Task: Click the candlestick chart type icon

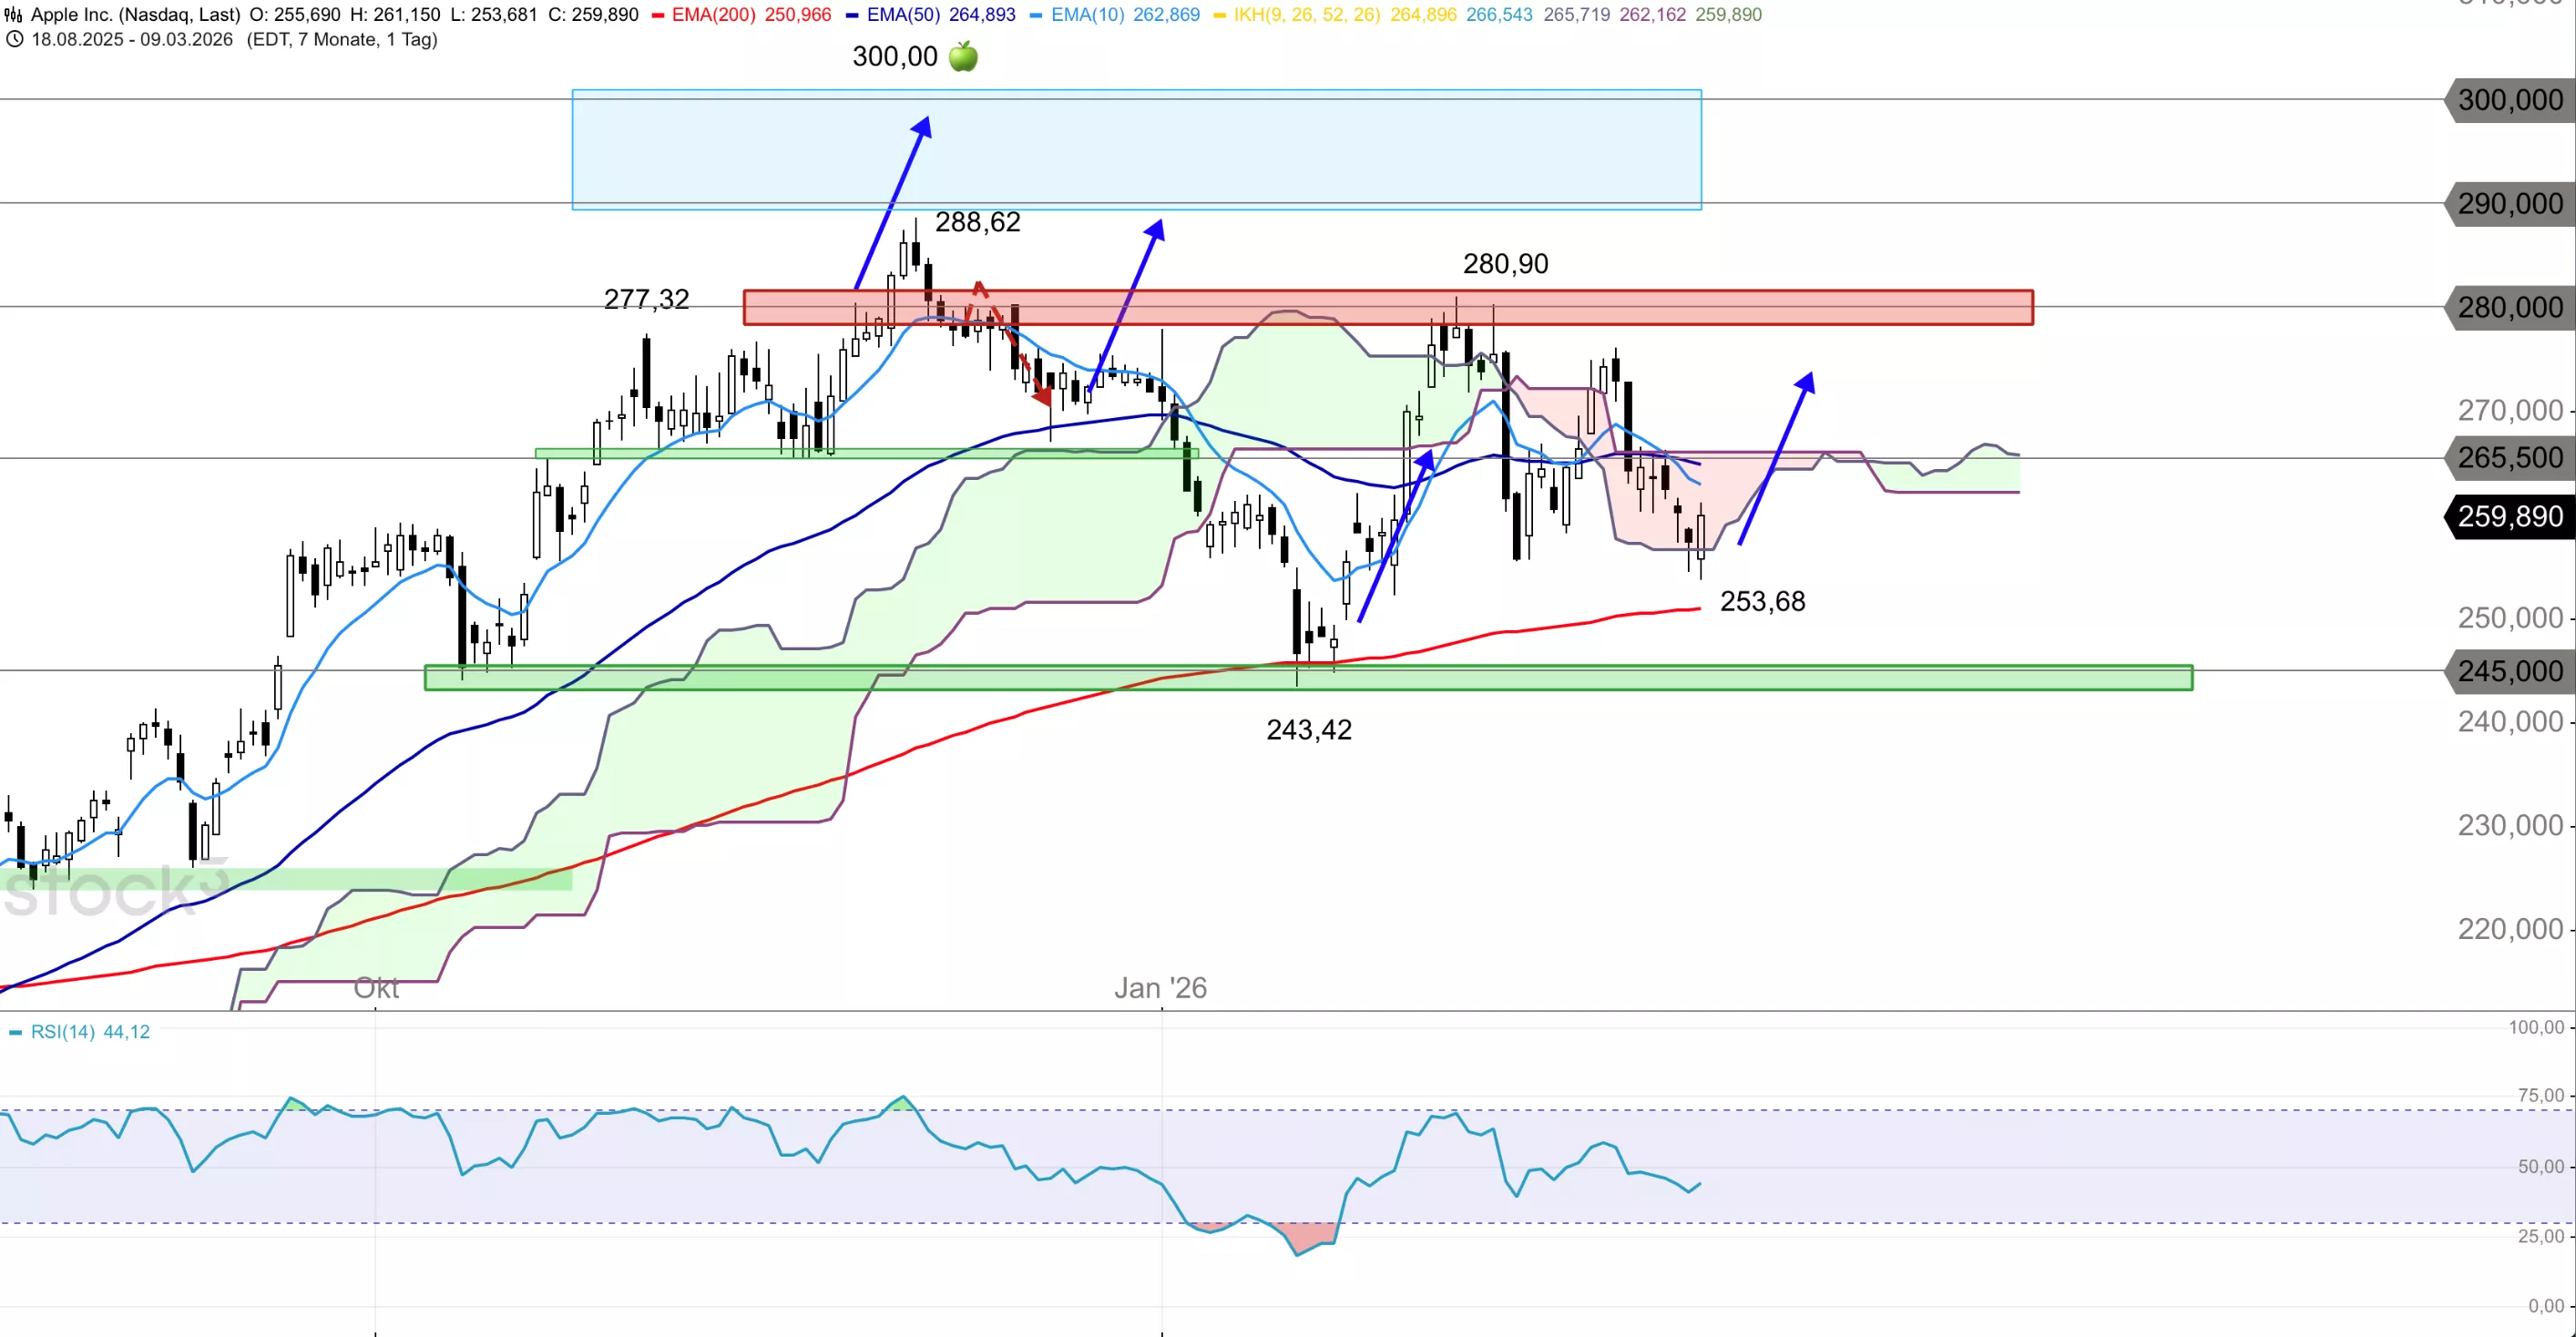Action: coord(13,15)
